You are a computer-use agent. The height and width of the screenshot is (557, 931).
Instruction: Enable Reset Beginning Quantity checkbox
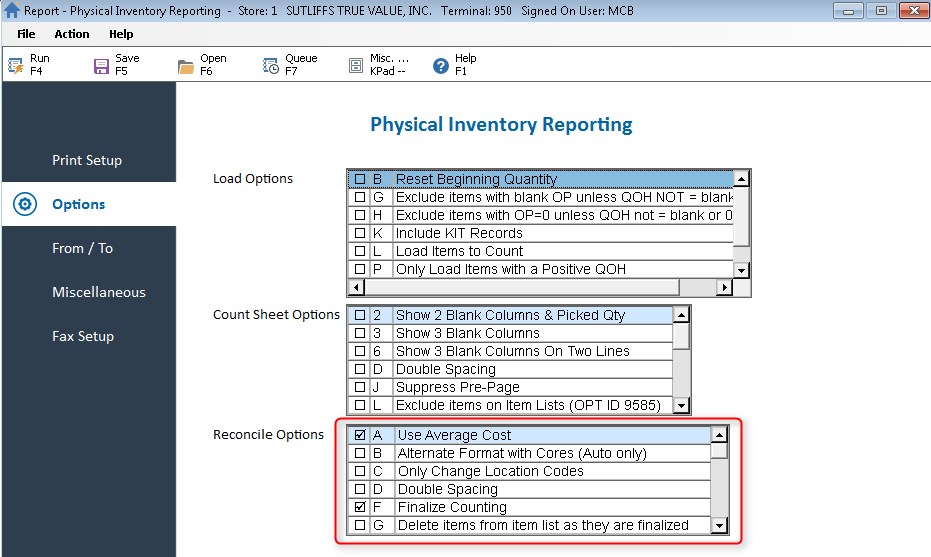360,179
